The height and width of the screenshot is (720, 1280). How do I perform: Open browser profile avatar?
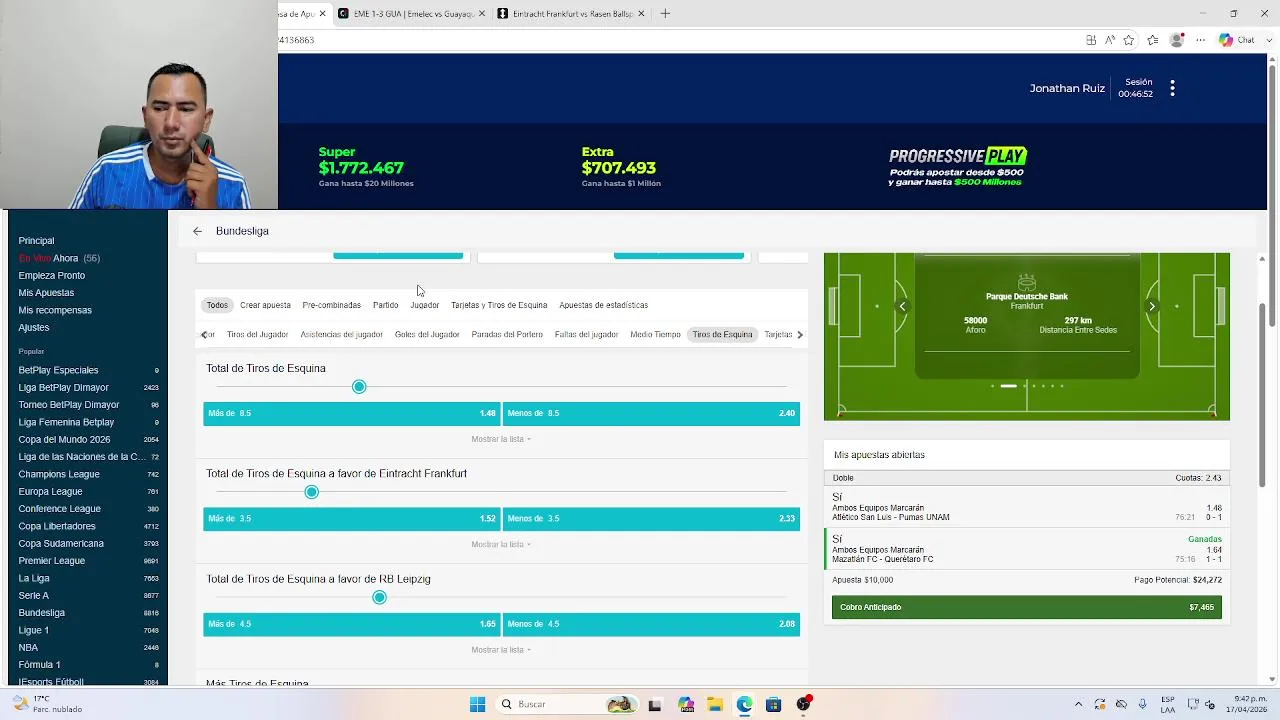(x=1177, y=40)
